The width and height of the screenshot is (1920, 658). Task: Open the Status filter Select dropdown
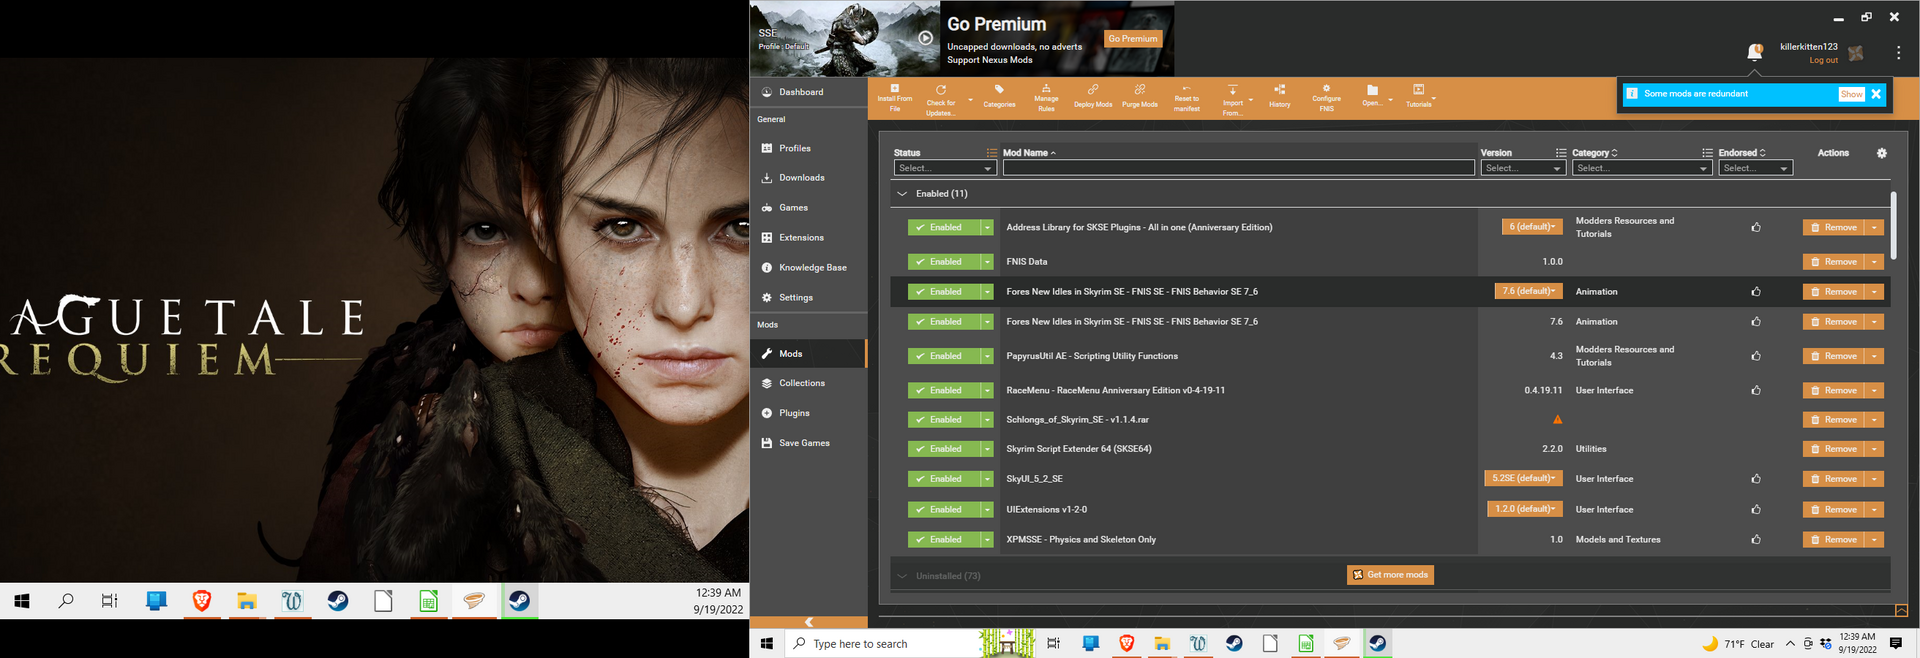[x=944, y=168]
